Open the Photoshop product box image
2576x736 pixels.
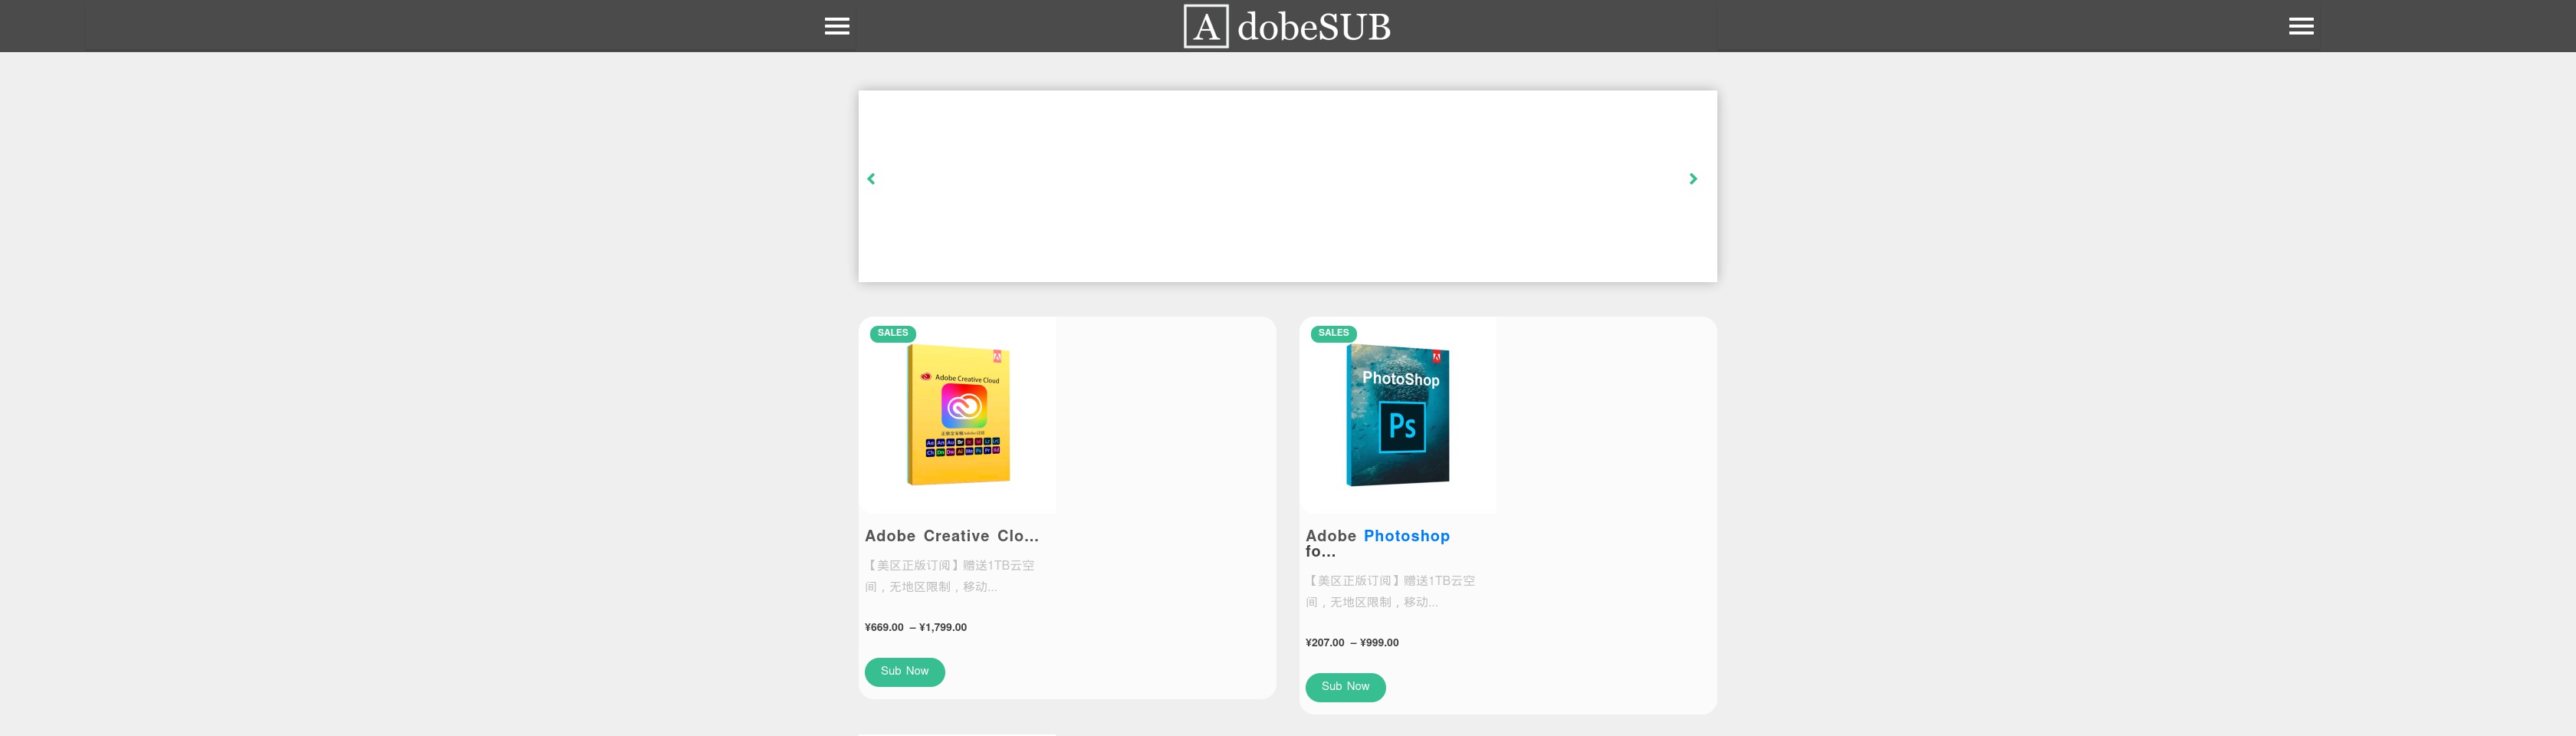pyautogui.click(x=1398, y=415)
